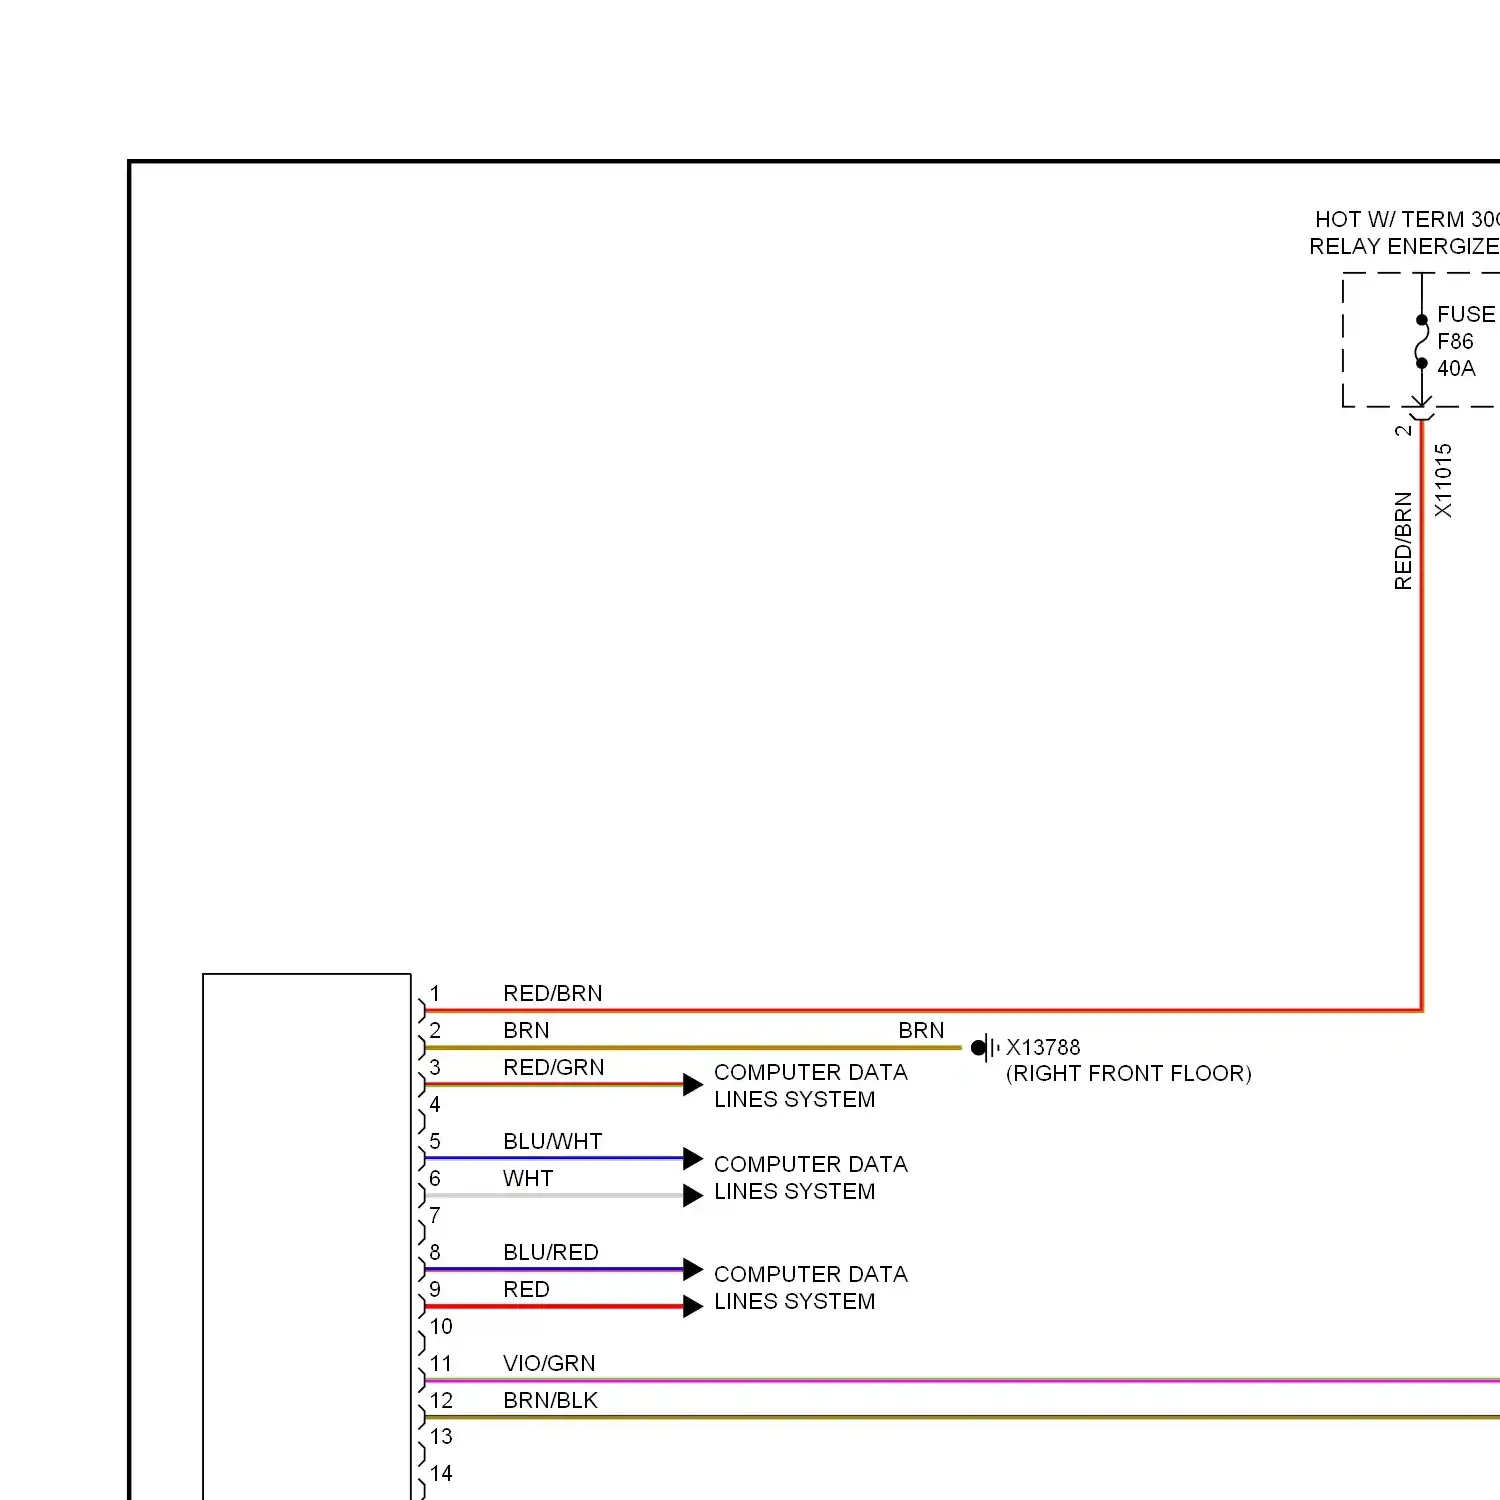
Task: Select pin number '5' on the module connector
Action: pos(435,1141)
